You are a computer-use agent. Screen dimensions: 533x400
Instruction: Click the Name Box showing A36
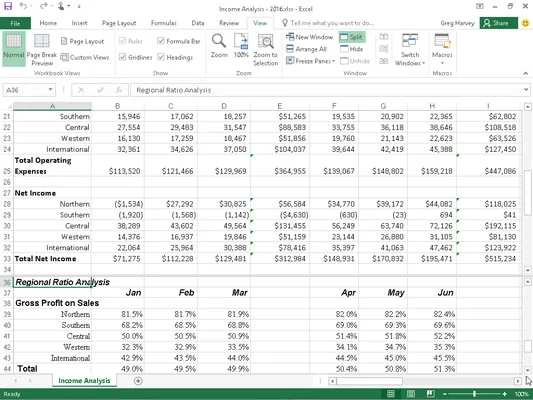click(25, 90)
